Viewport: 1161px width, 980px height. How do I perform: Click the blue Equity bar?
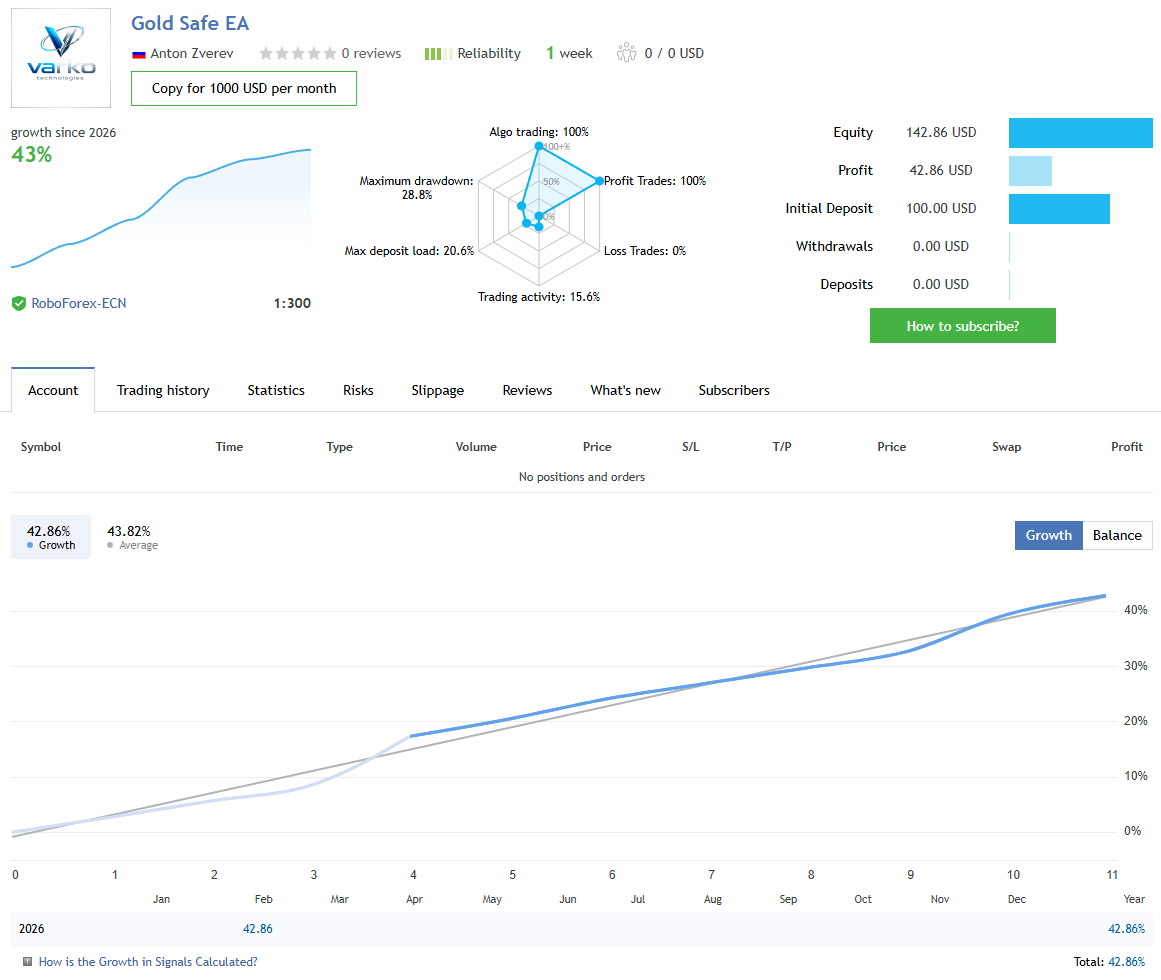pos(1080,133)
